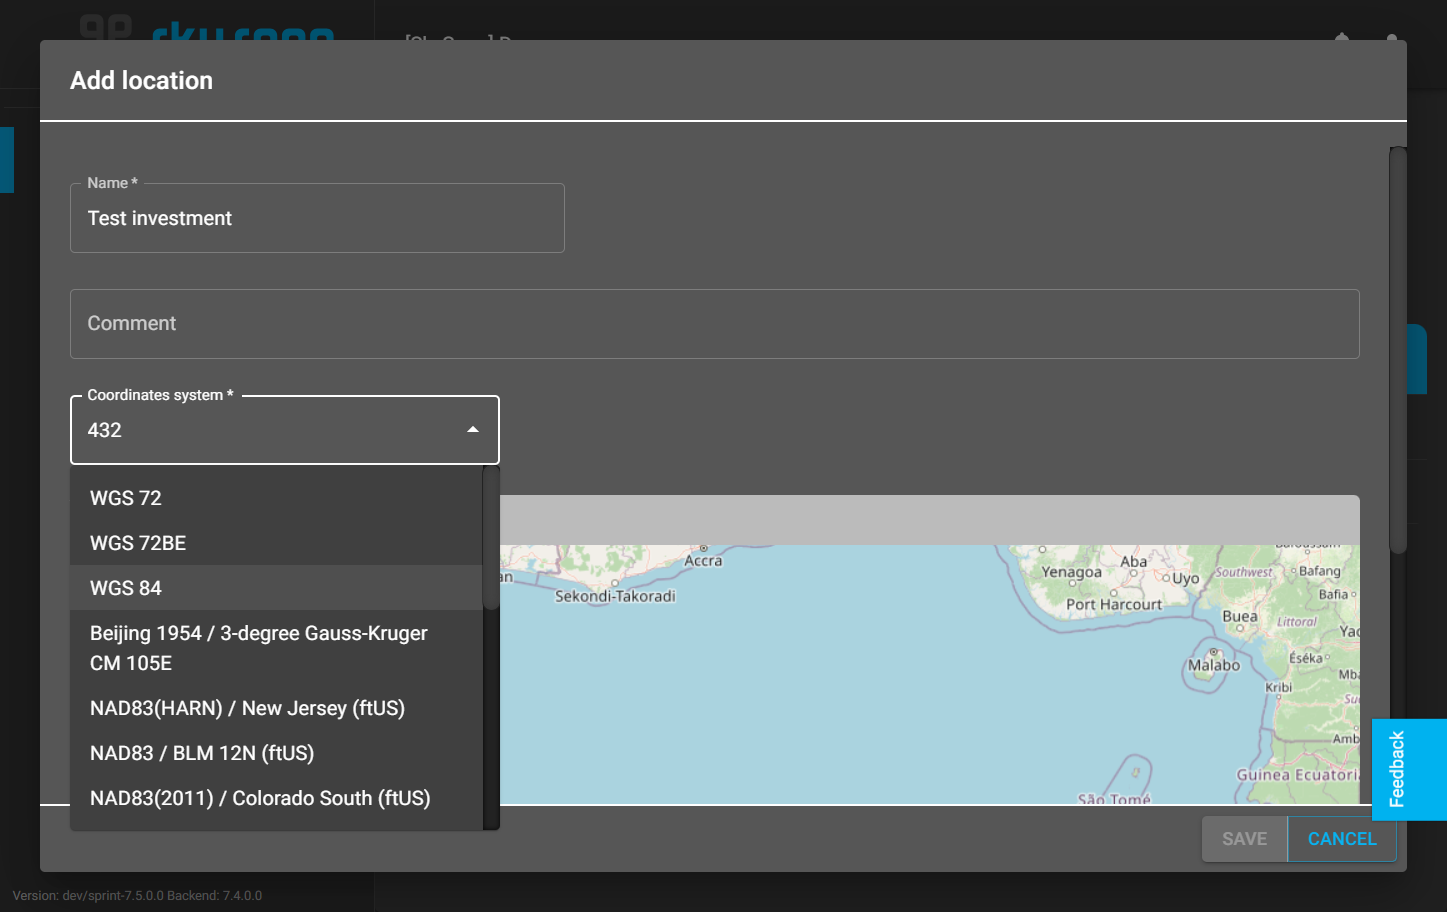Choose WGS 72BE option
The height and width of the screenshot is (912, 1447).
tap(277, 543)
